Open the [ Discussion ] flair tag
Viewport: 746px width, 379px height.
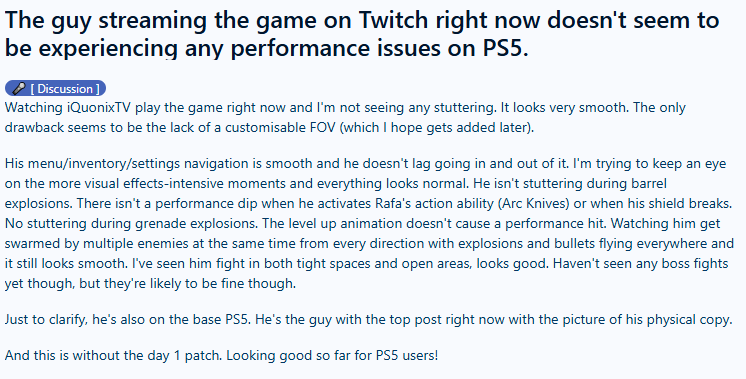[x=56, y=88]
